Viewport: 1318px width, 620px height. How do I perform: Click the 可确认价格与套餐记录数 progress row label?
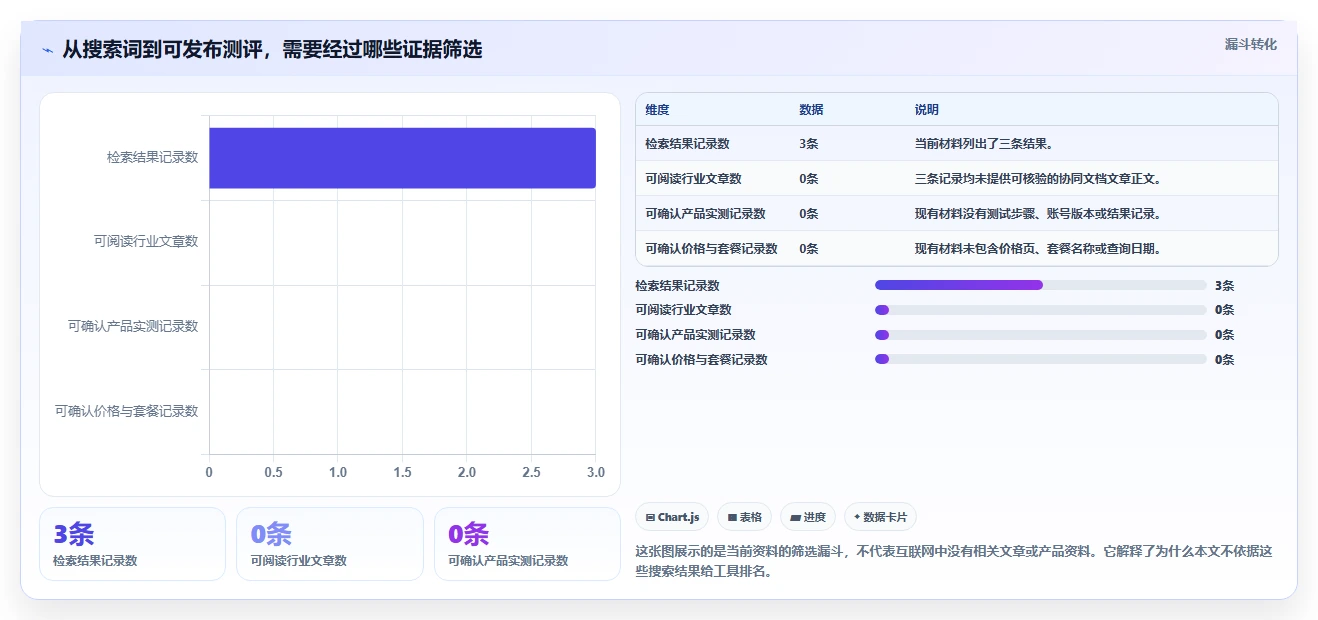pyautogui.click(x=701, y=359)
